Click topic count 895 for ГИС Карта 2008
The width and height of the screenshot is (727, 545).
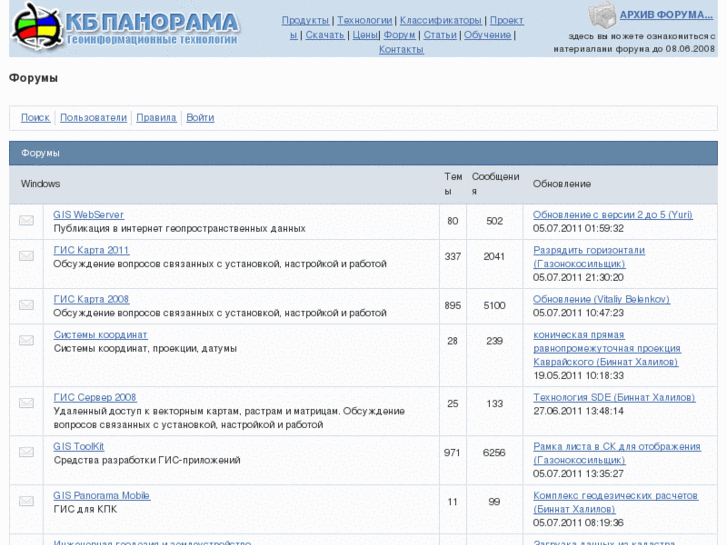453,305
